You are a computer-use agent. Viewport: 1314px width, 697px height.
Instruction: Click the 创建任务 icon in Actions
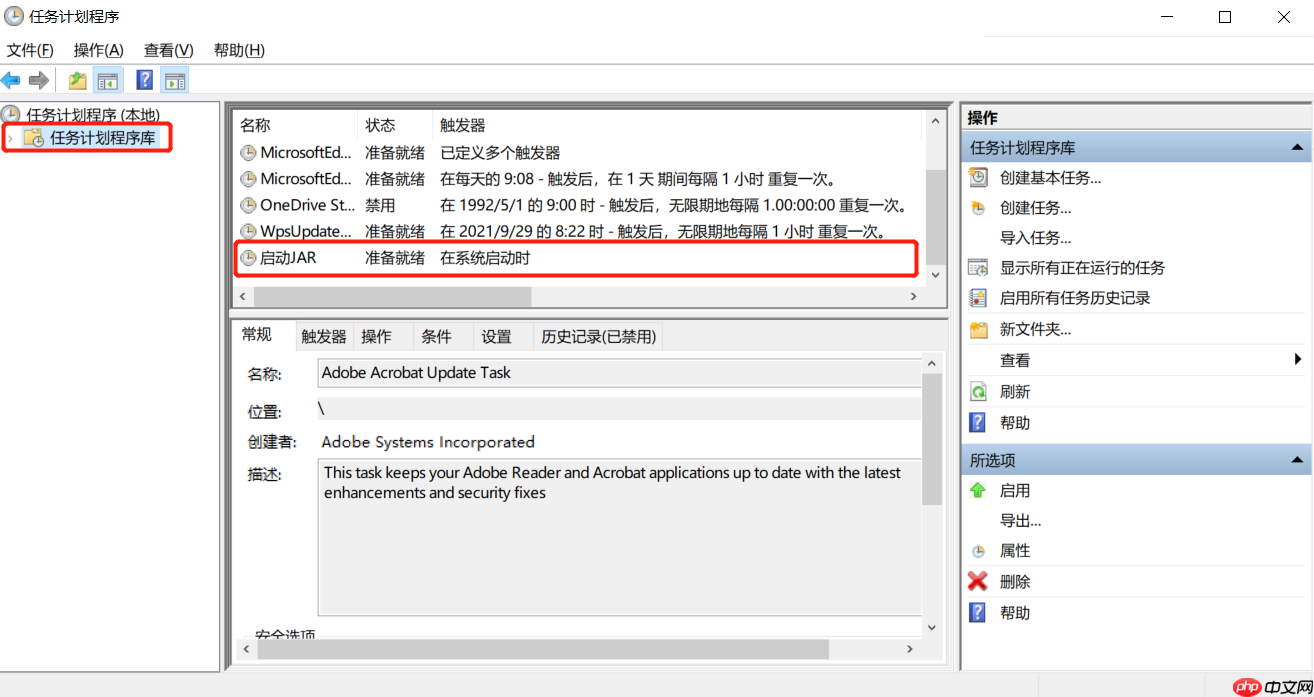979,208
